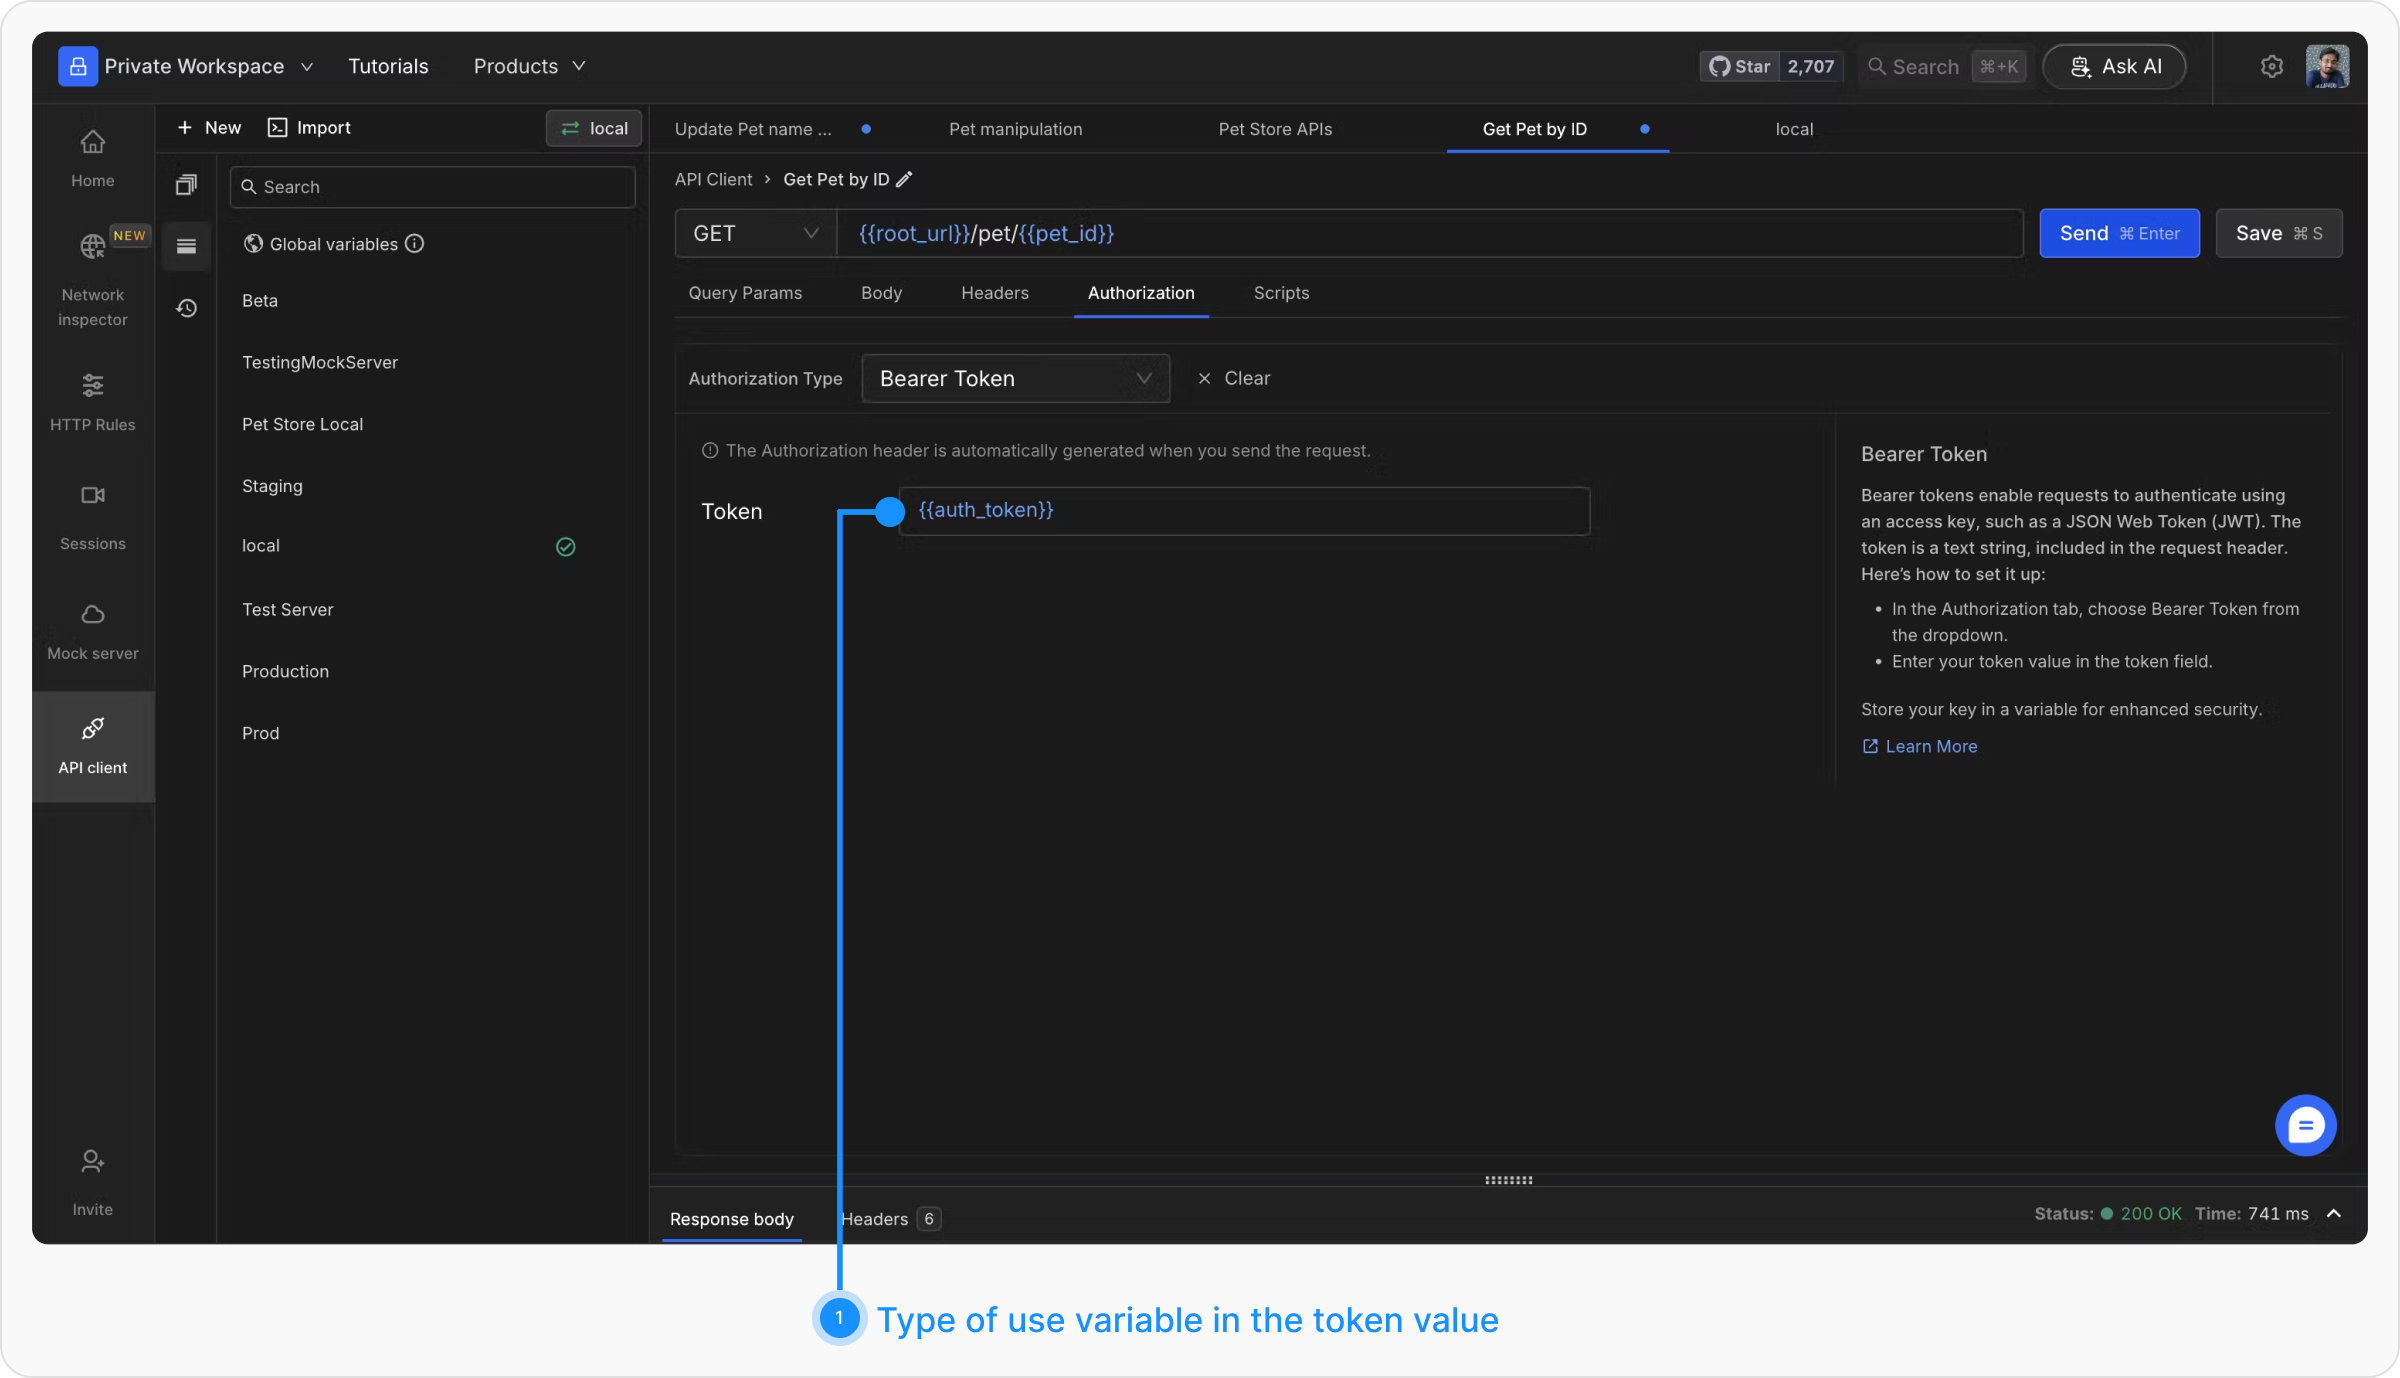Screen dimensions: 2400x1378
Task: Follow the Learn More link
Action: click(1930, 747)
